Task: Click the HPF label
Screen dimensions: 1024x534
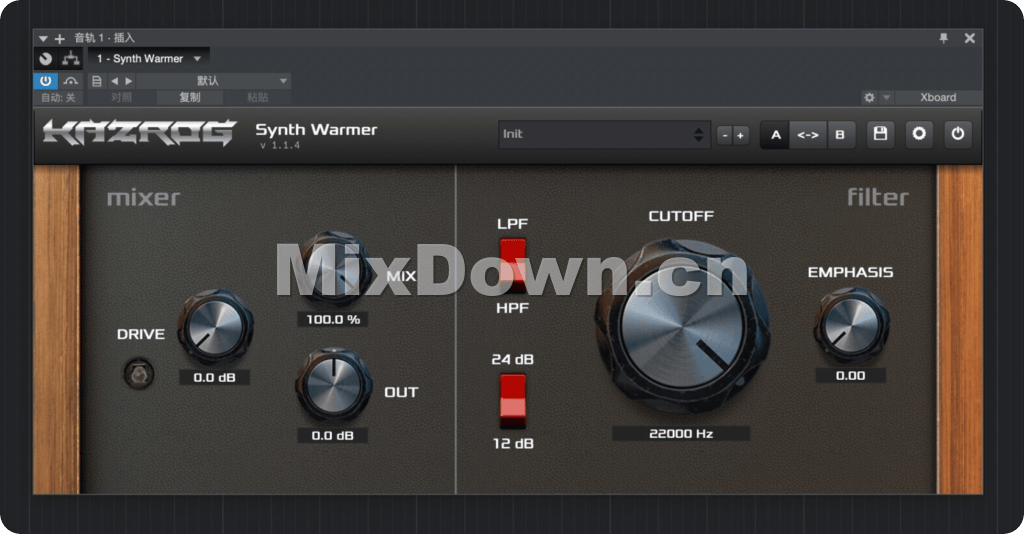Action: [513, 308]
